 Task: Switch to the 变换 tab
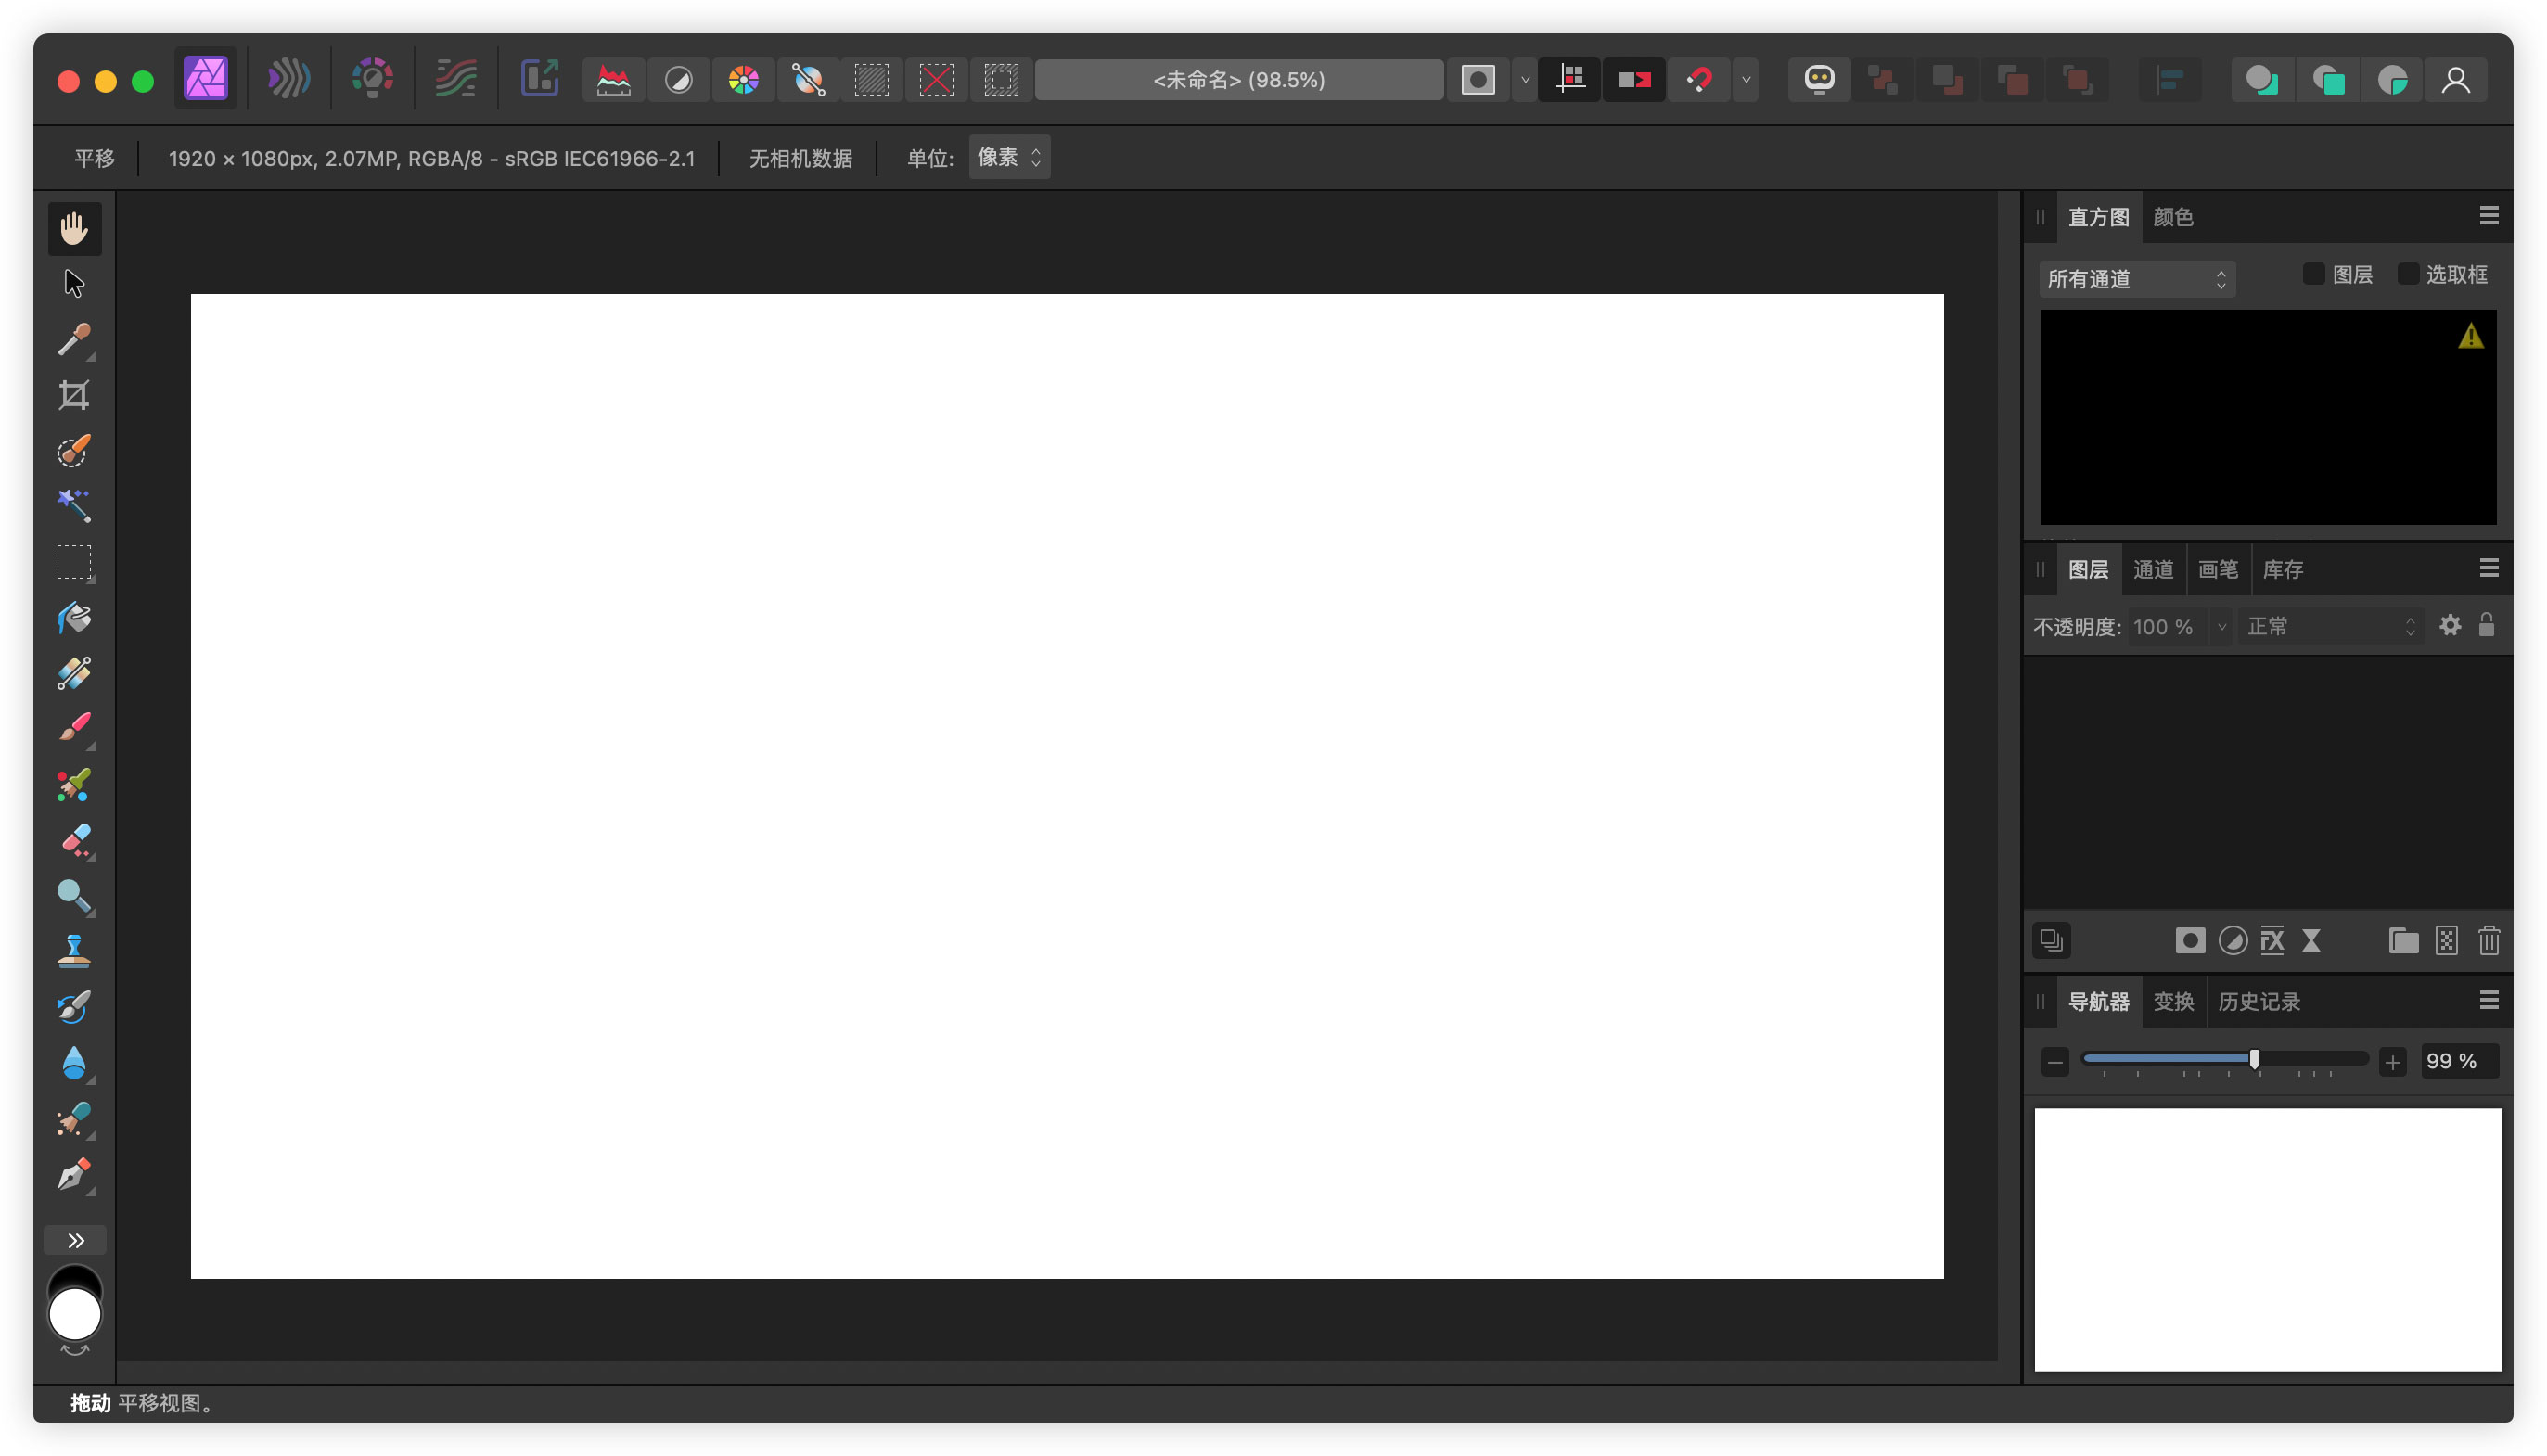point(2173,1002)
